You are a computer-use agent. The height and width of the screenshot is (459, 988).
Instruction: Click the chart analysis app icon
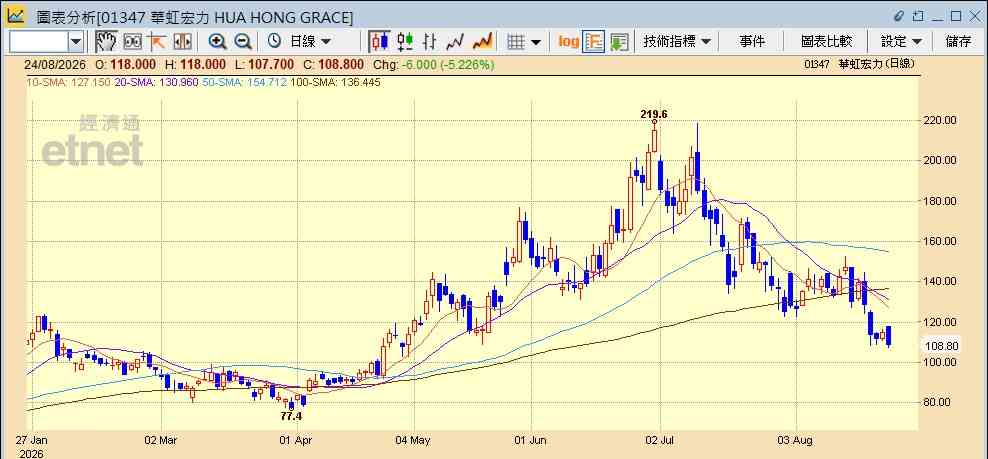pyautogui.click(x=16, y=15)
